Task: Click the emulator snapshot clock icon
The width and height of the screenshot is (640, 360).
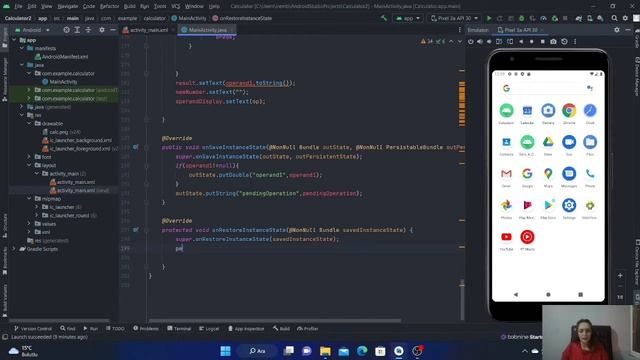Action: (564, 42)
